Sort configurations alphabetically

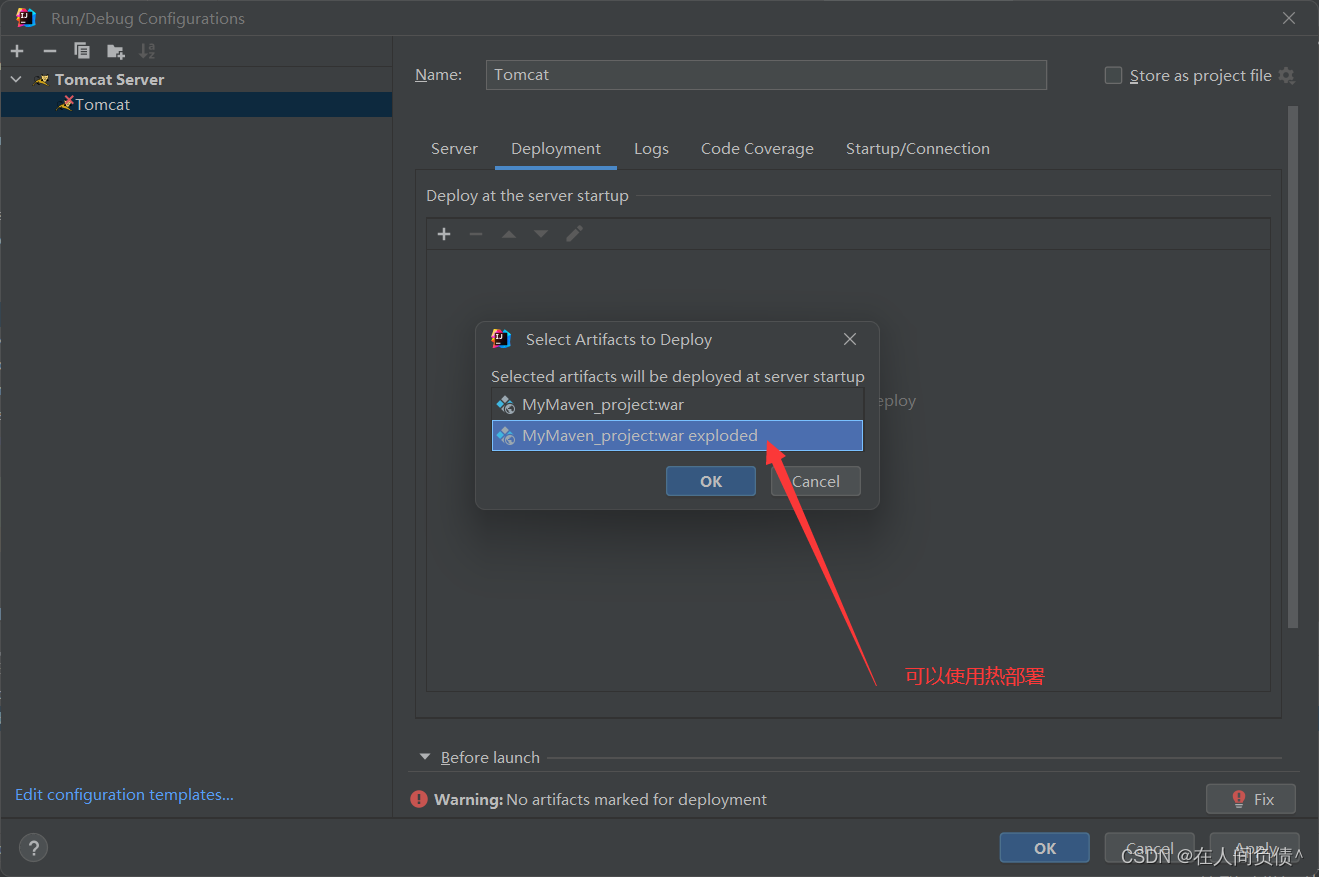pyautogui.click(x=147, y=51)
